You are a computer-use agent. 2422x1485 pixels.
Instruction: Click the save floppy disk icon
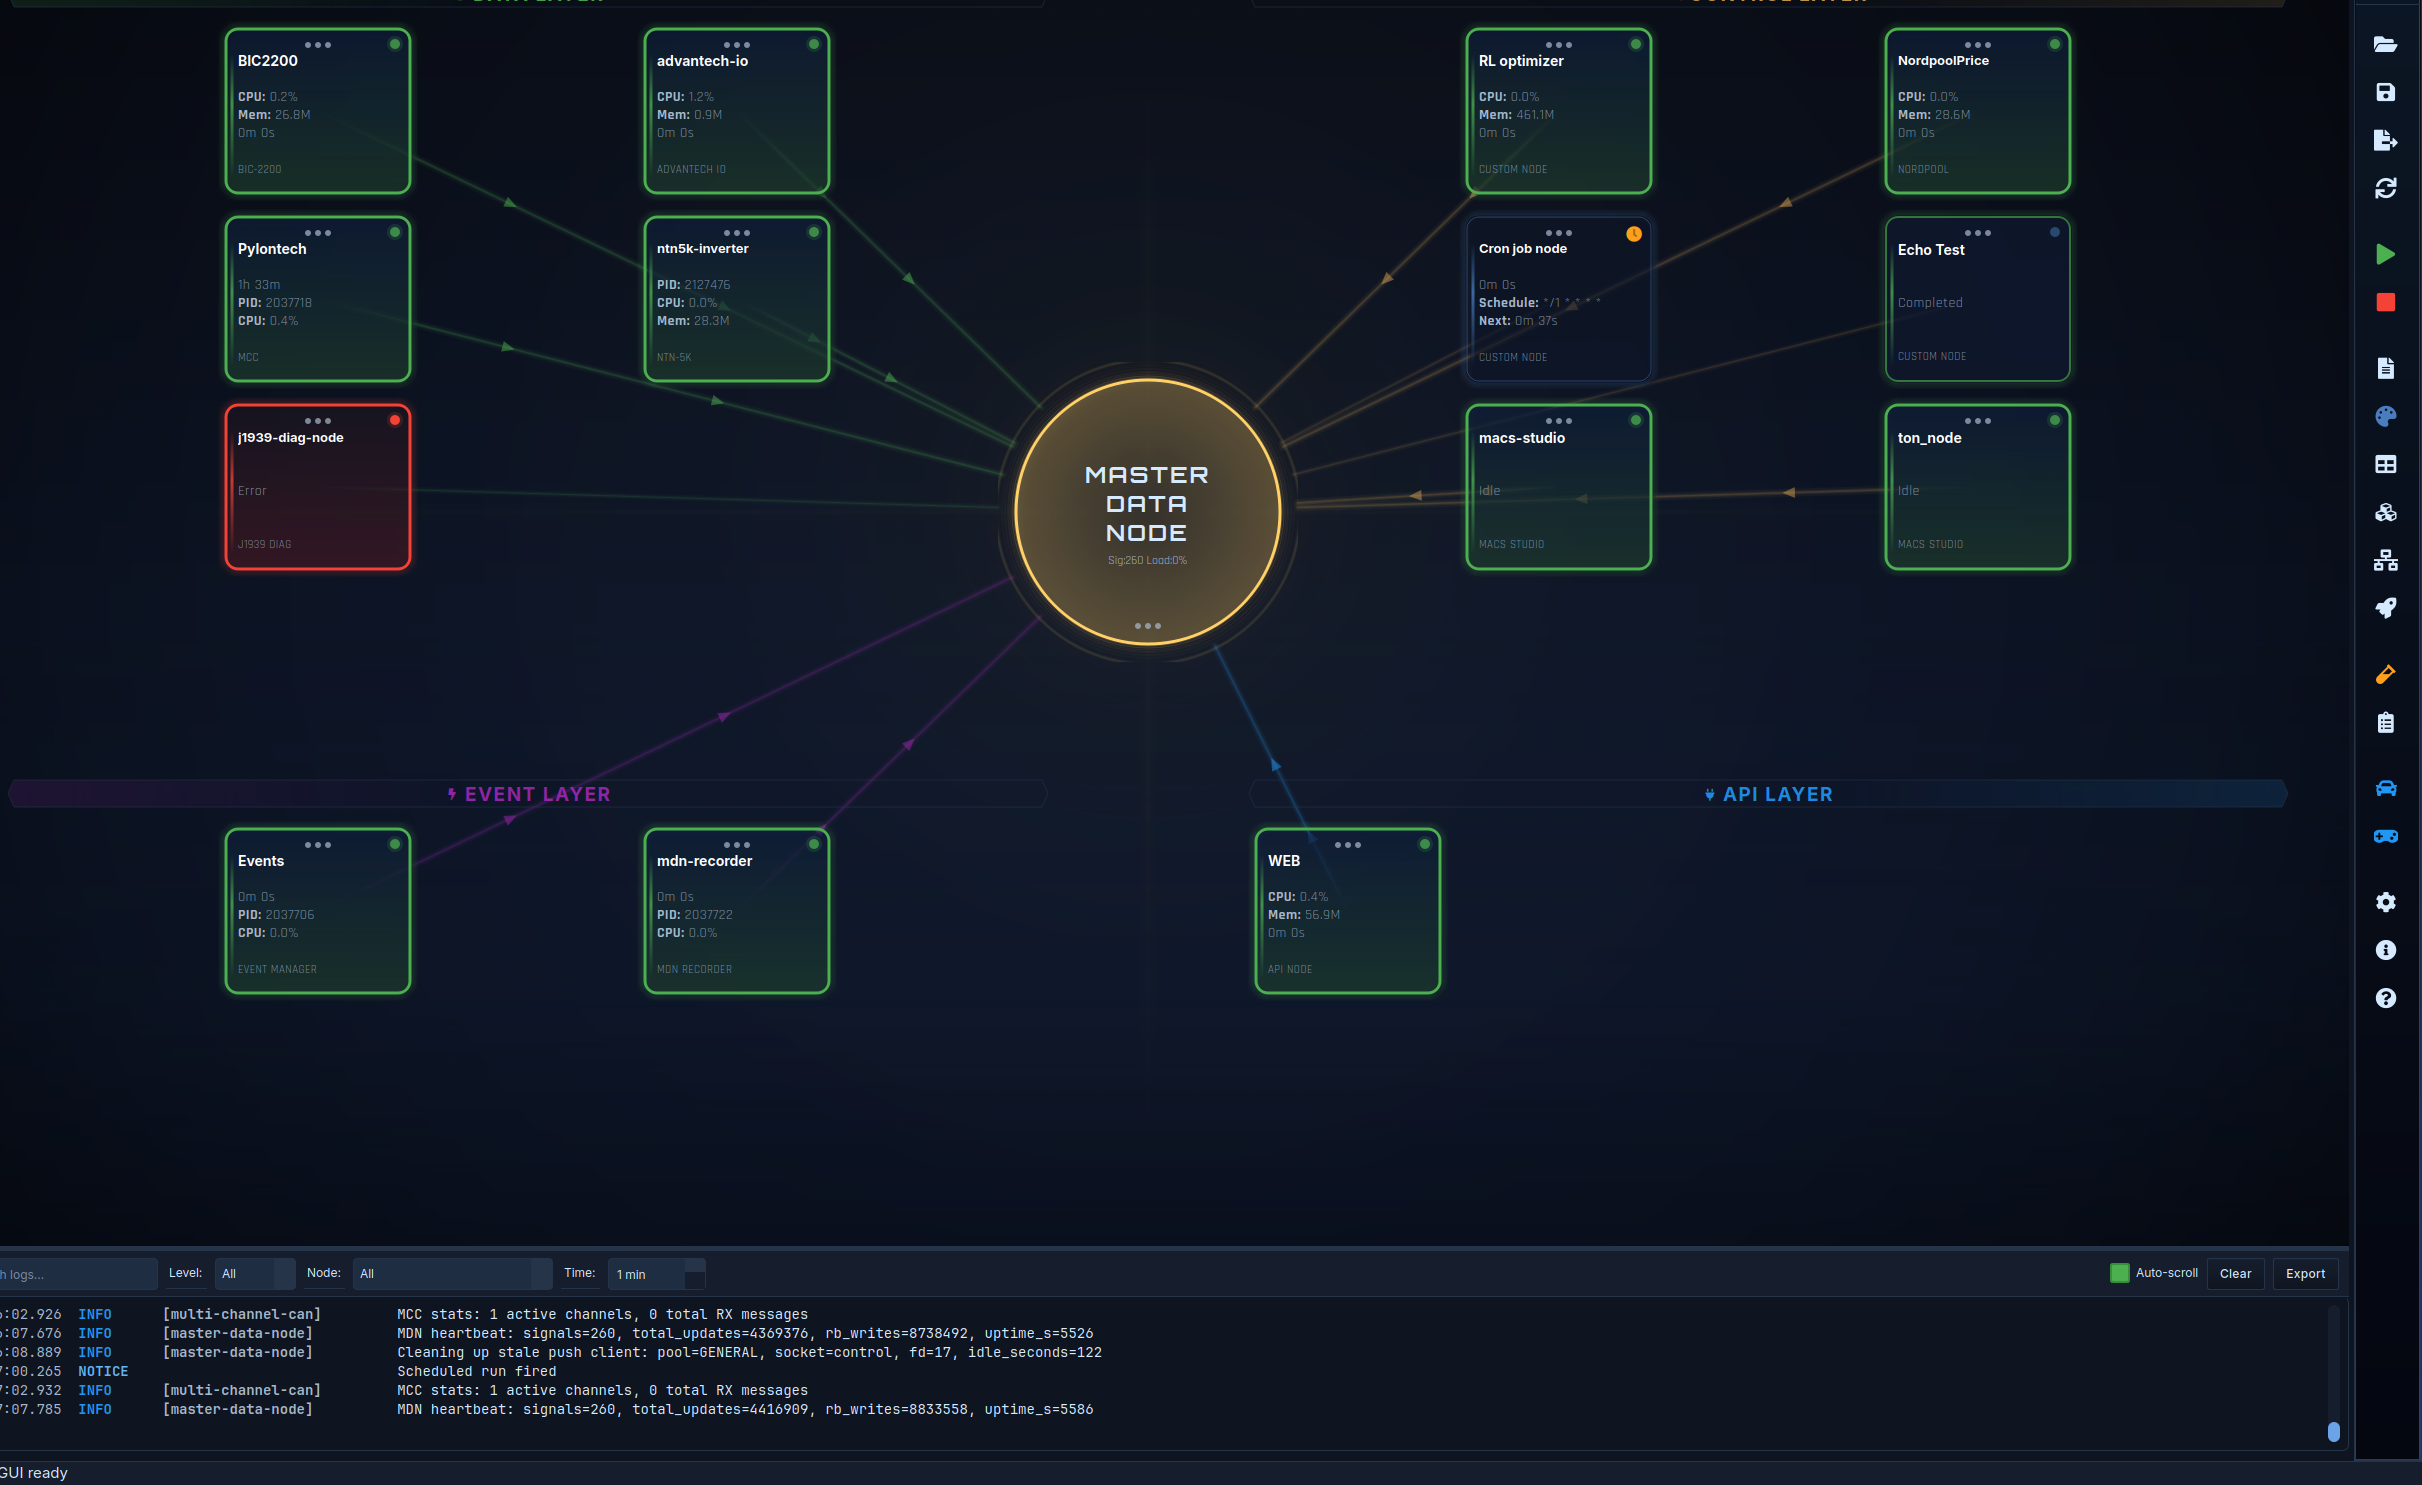(2385, 92)
